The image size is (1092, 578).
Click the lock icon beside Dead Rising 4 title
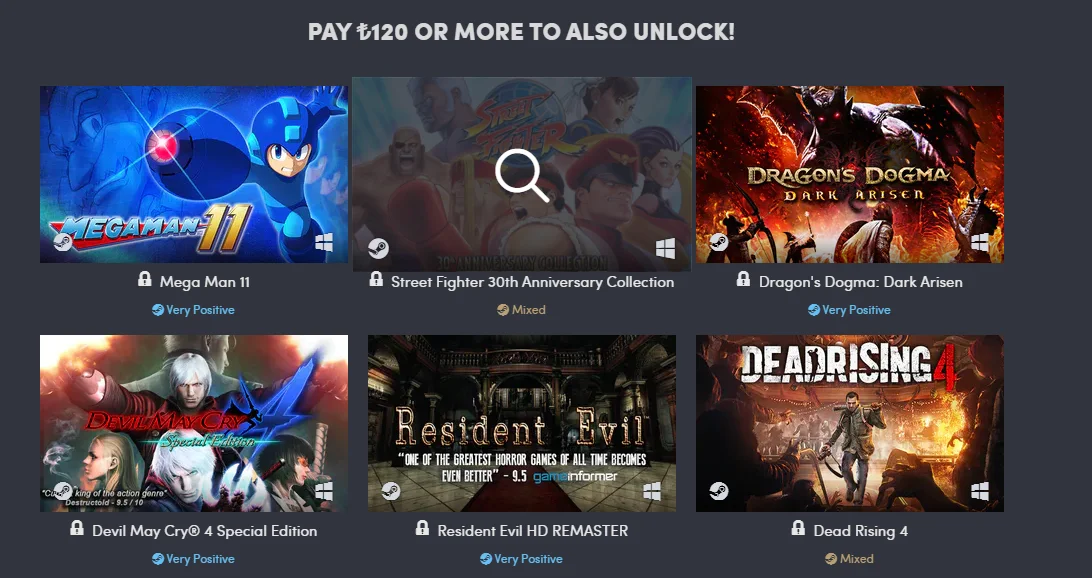[x=798, y=529]
